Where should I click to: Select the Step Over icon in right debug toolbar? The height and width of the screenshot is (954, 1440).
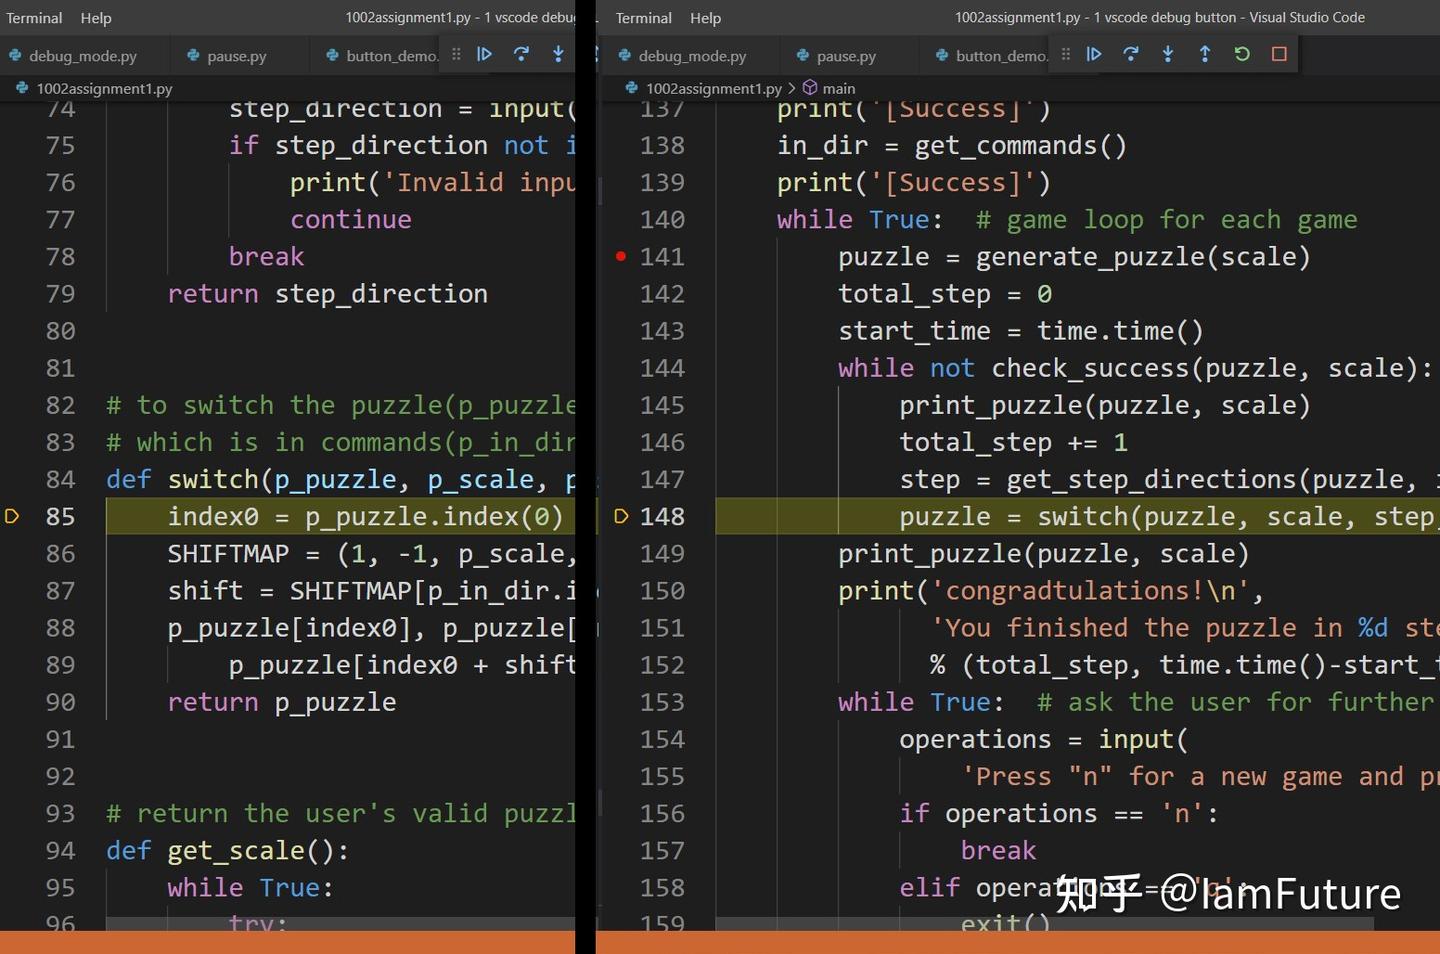coord(1131,55)
